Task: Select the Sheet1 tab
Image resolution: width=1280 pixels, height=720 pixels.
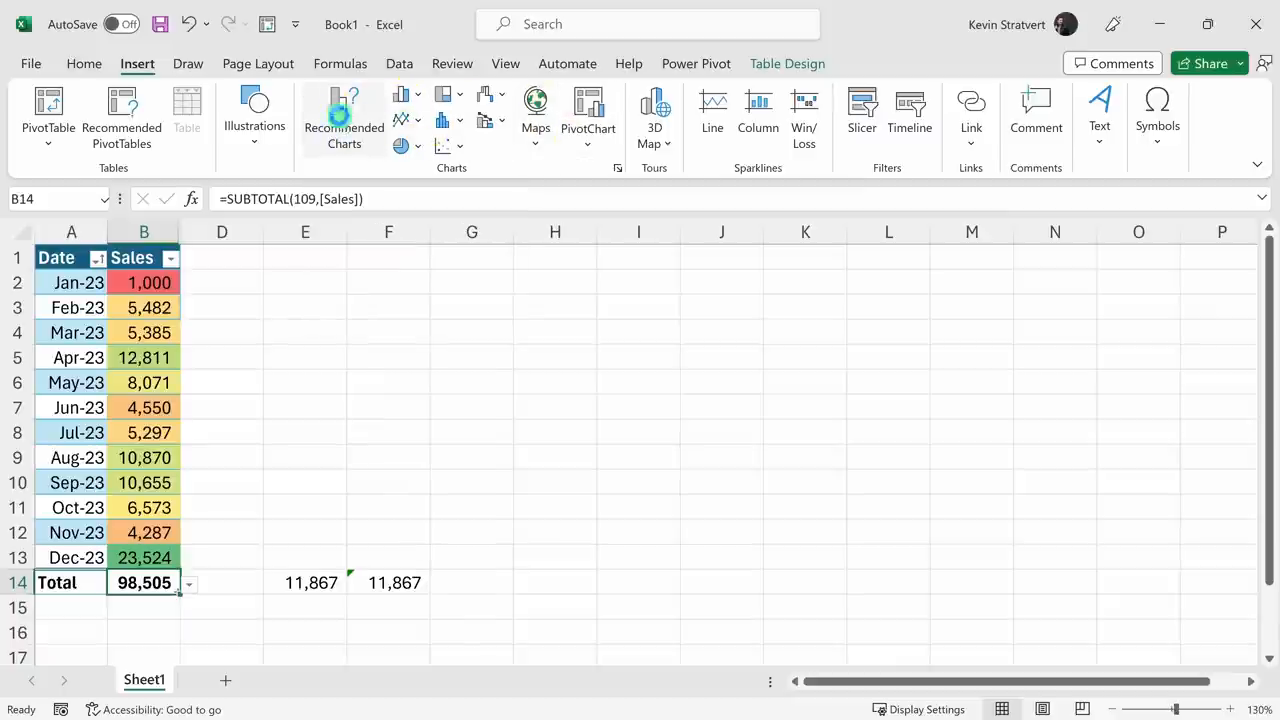Action: point(144,680)
